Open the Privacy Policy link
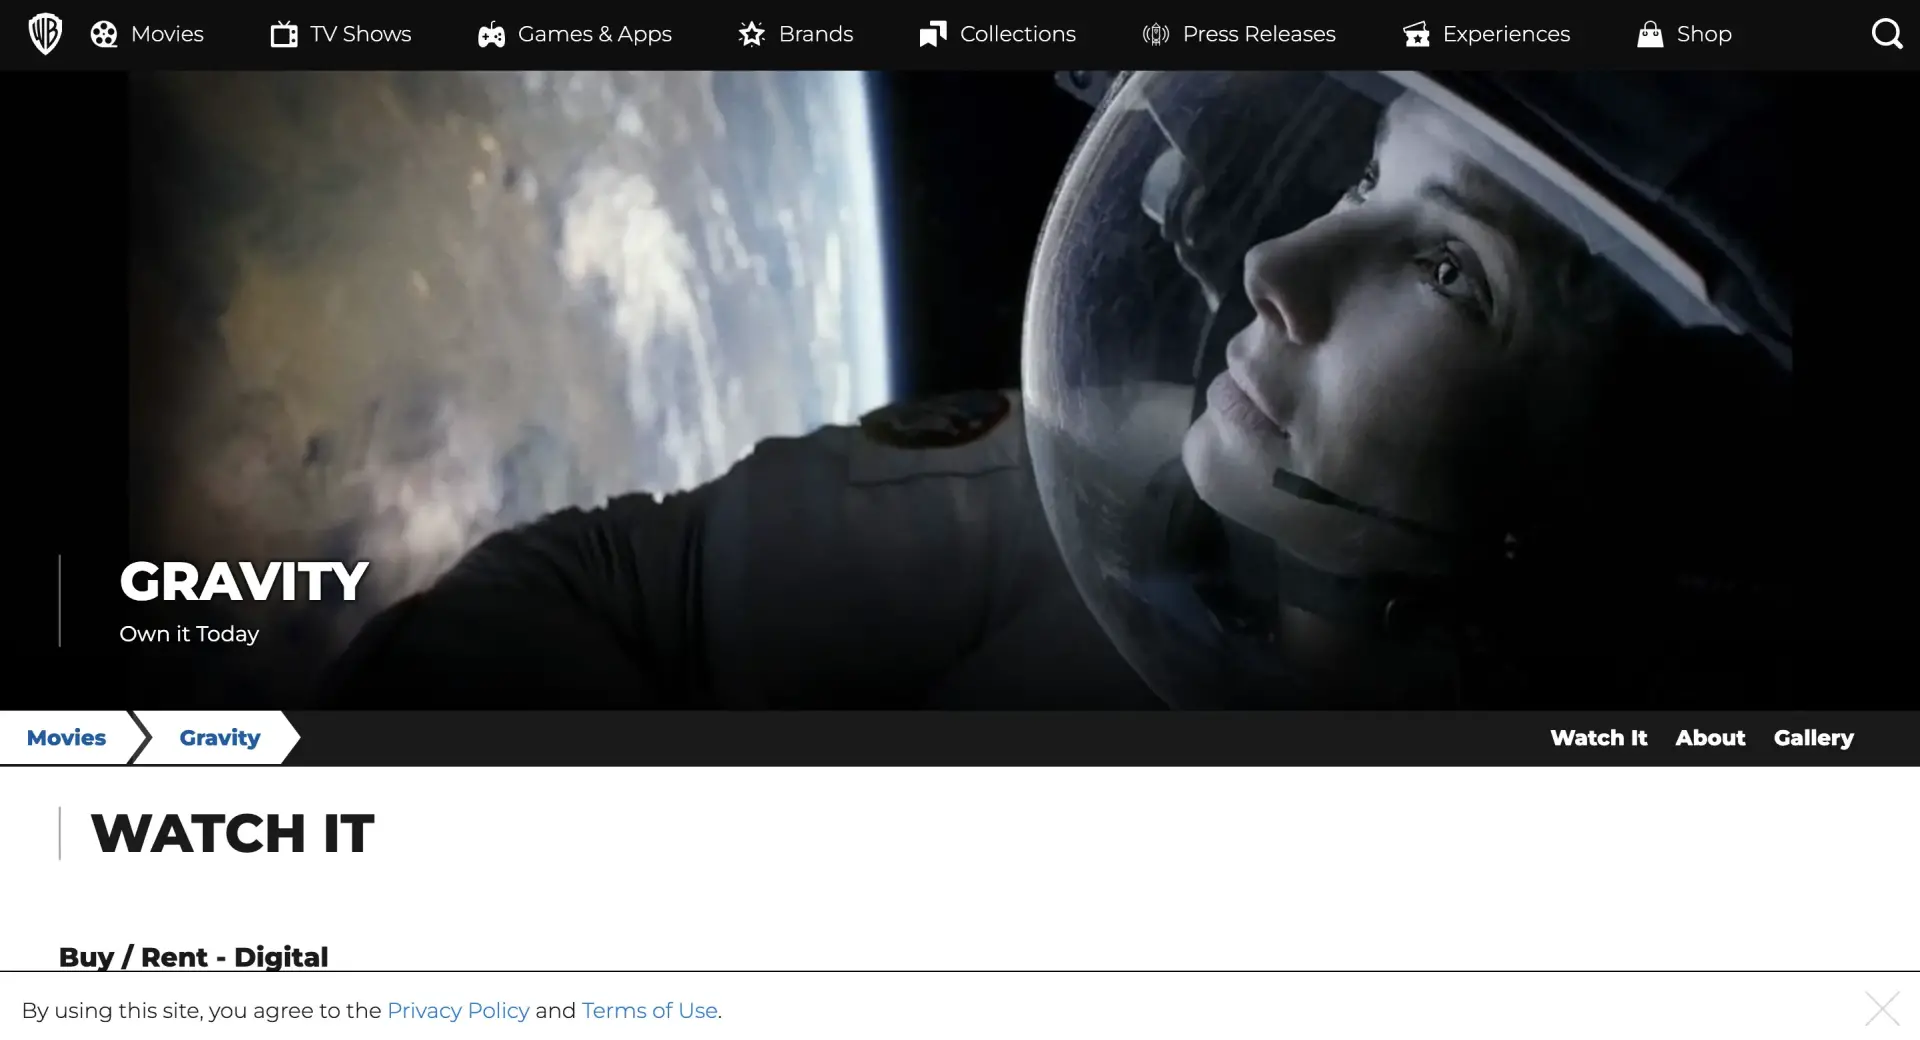Viewport: 1920px width, 1040px height. pos(458,1011)
